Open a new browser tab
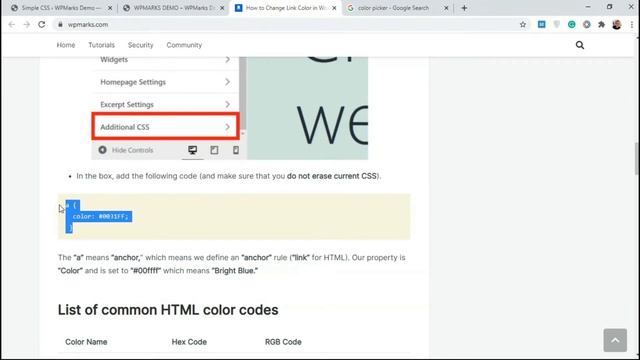The image size is (640, 360). coord(464,8)
